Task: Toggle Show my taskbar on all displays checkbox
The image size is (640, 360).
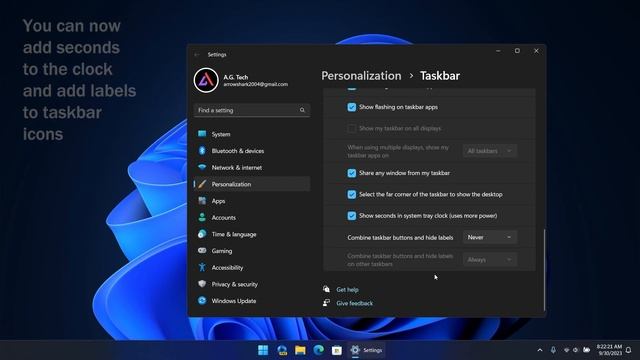Action: [351, 128]
